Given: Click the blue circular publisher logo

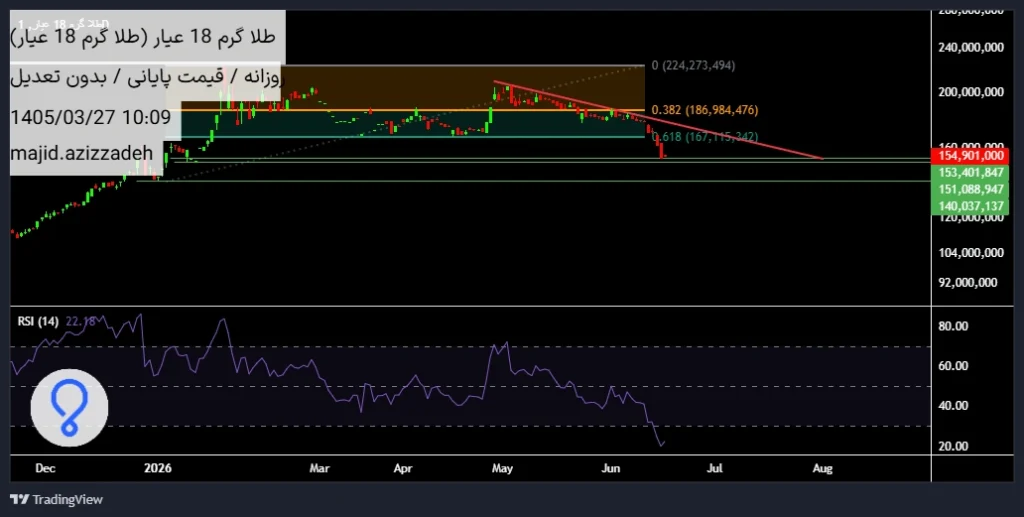Looking at the screenshot, I should [x=69, y=408].
